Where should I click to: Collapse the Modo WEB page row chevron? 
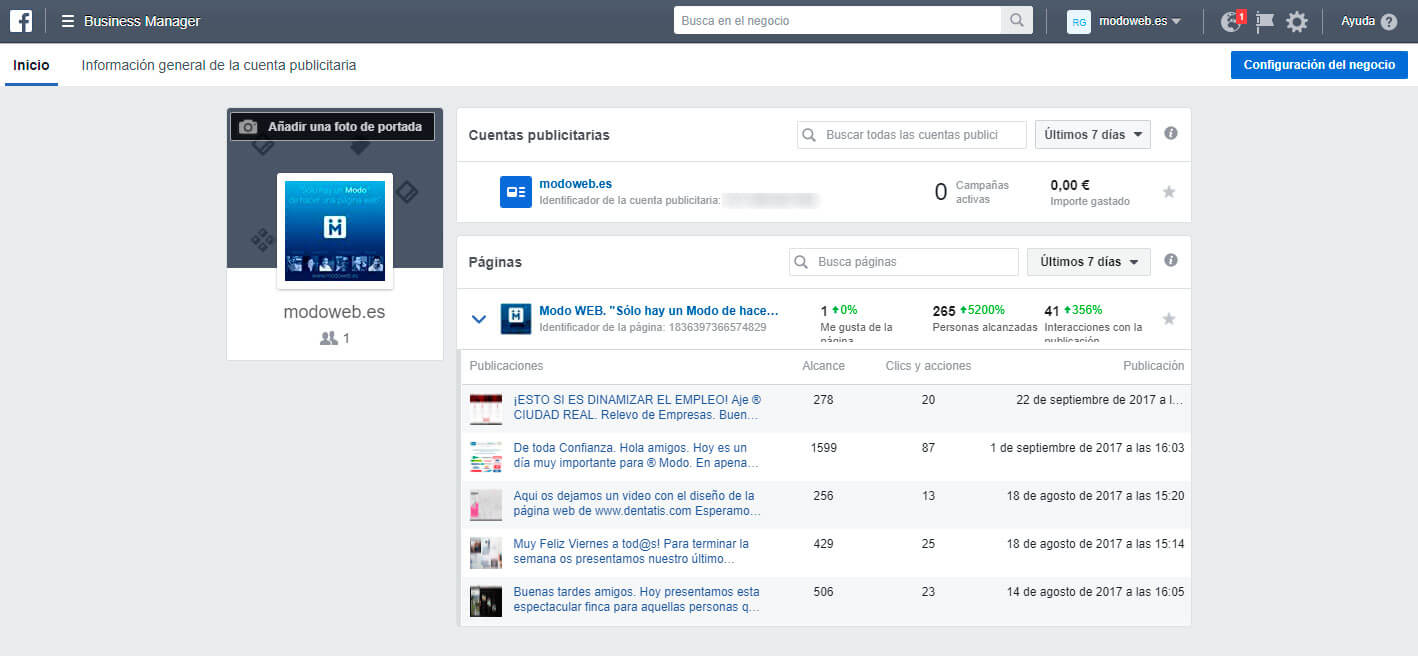pyautogui.click(x=479, y=319)
